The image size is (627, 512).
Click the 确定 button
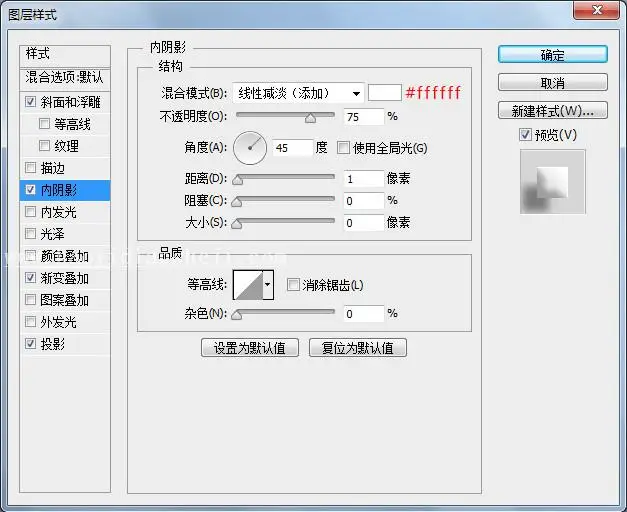click(553, 54)
